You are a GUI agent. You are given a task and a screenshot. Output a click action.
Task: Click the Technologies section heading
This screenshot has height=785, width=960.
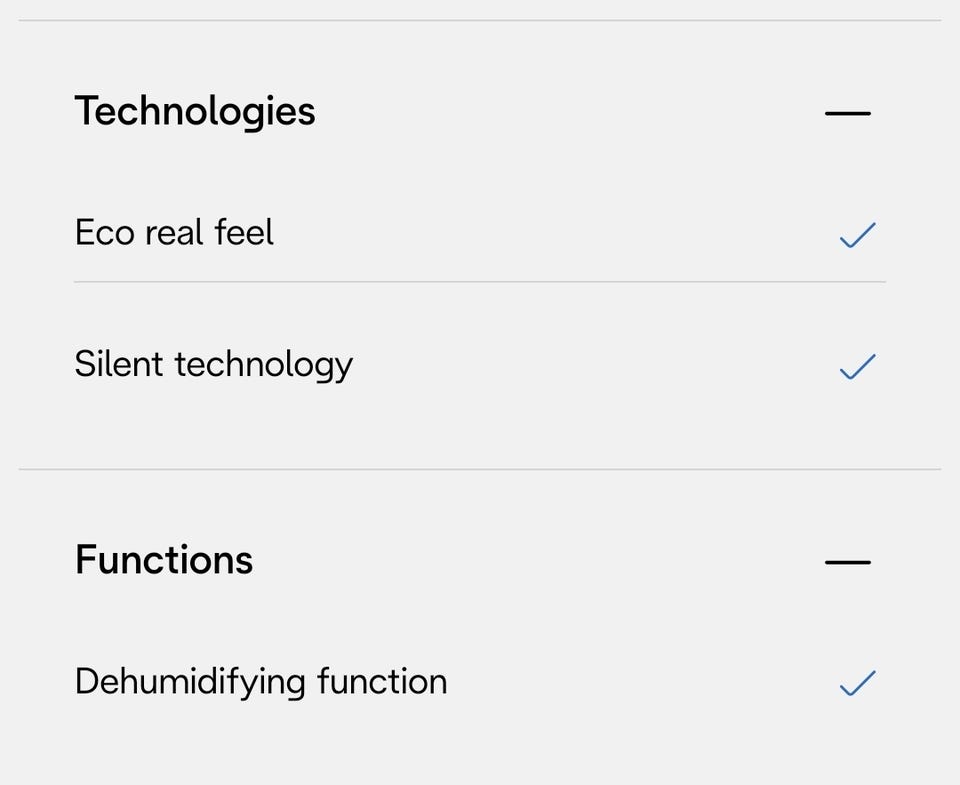tap(195, 112)
